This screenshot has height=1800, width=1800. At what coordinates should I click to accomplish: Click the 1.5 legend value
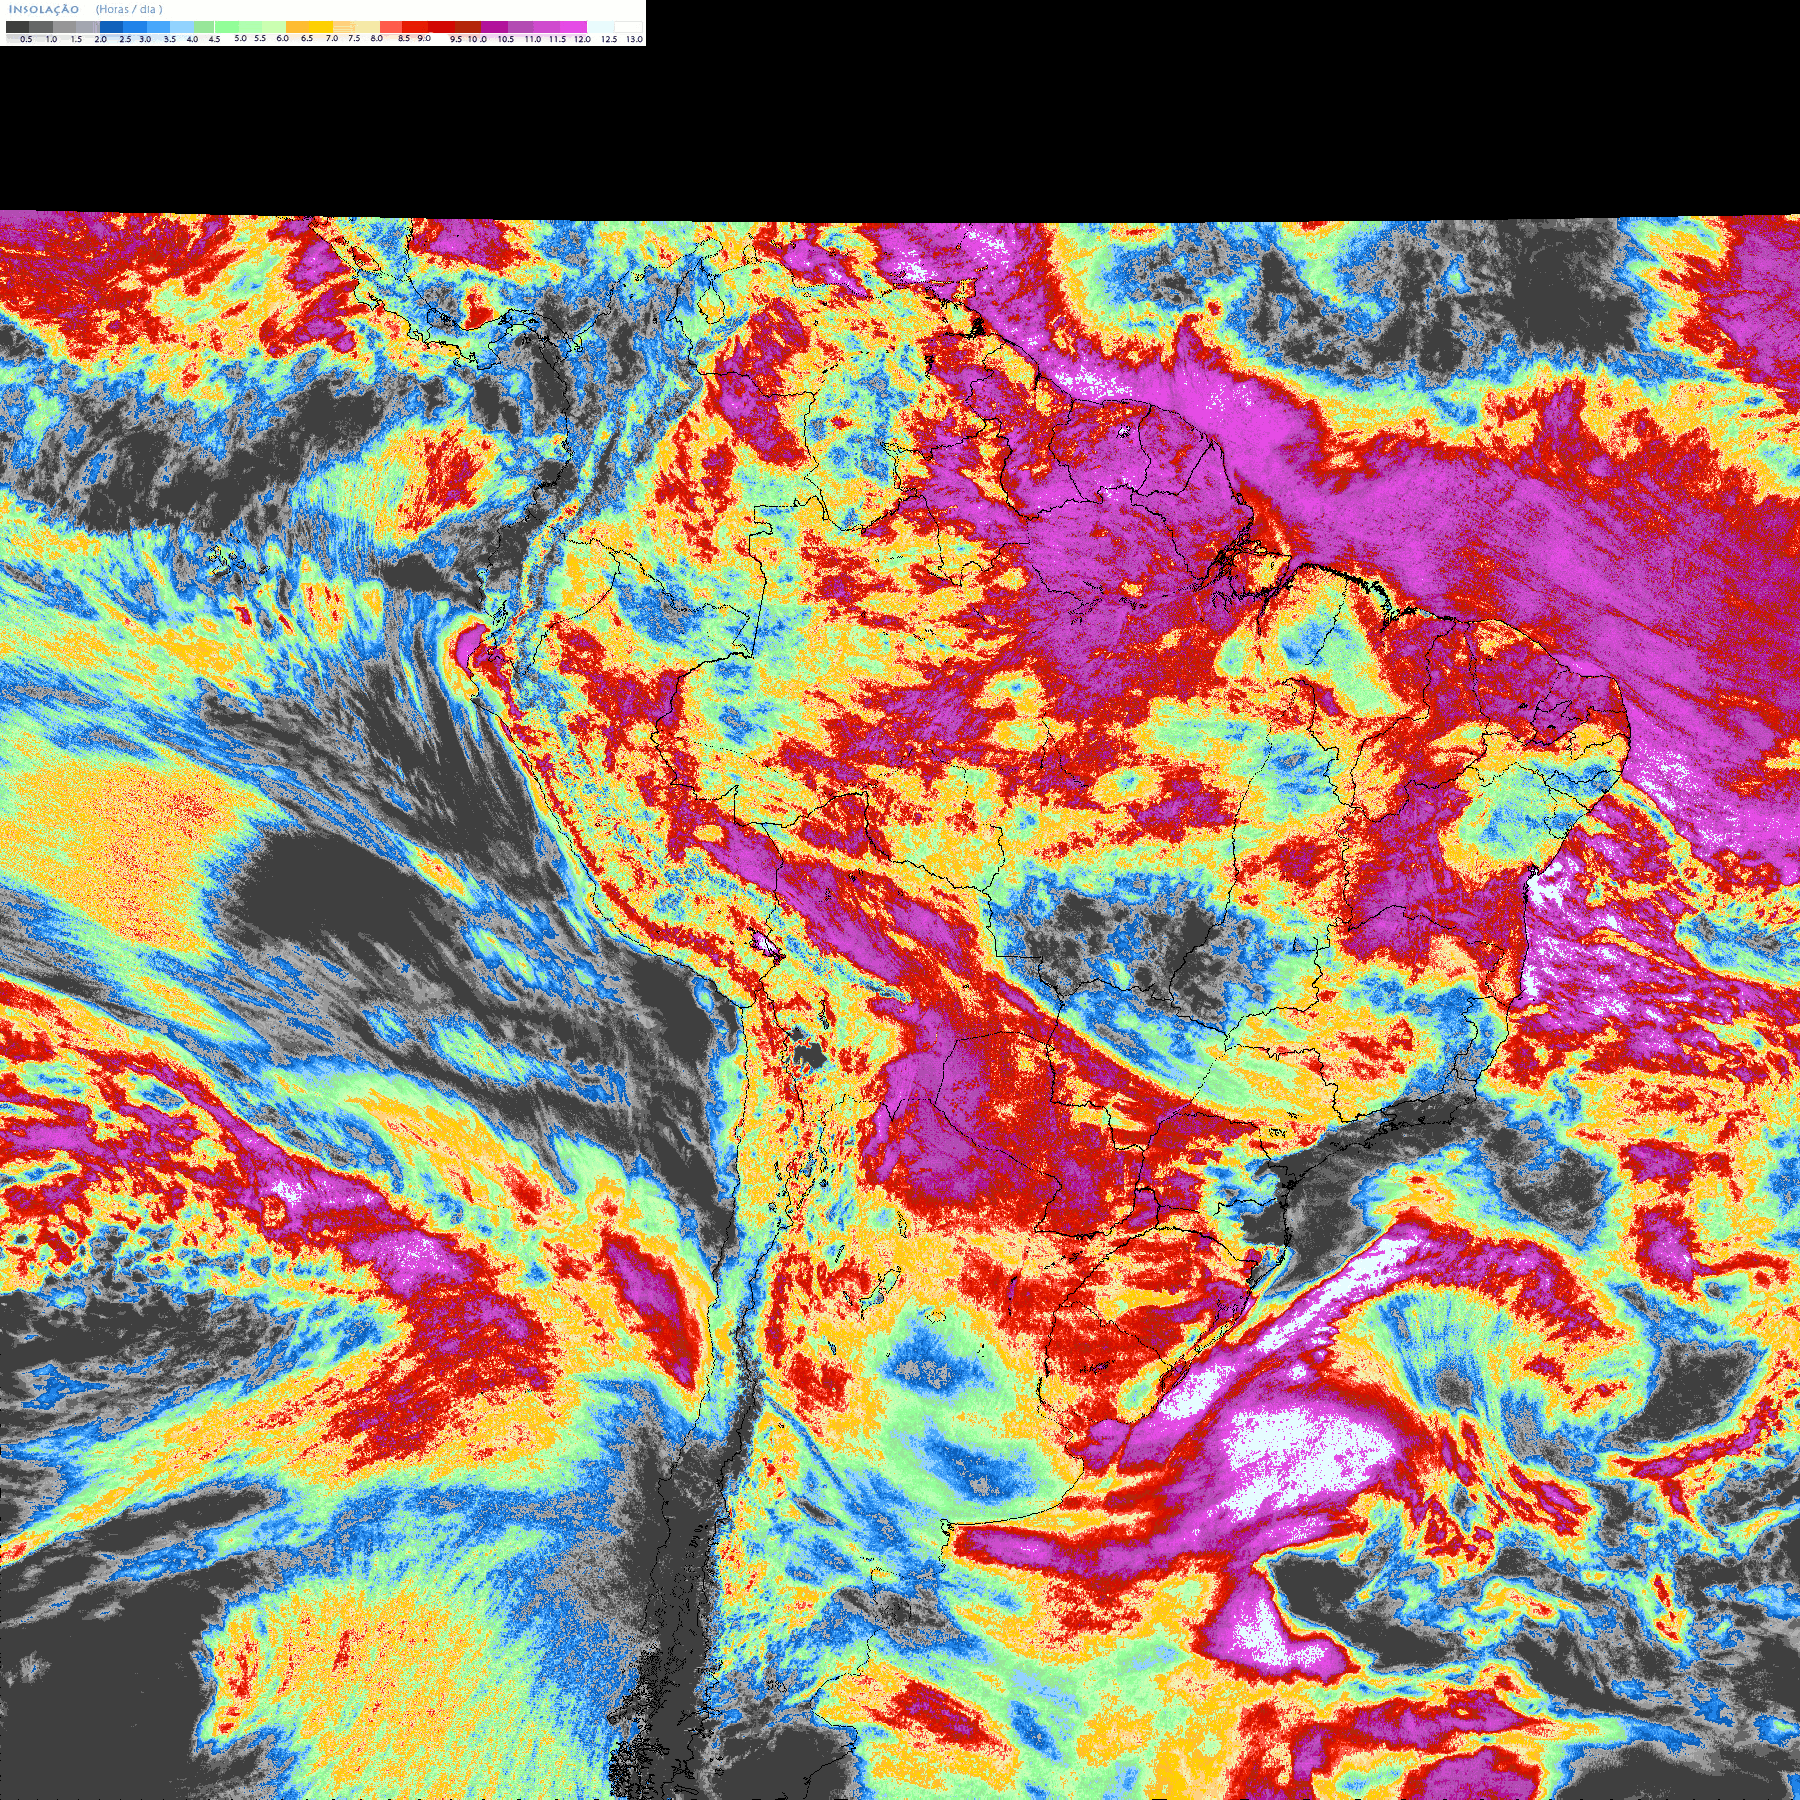click(x=76, y=39)
